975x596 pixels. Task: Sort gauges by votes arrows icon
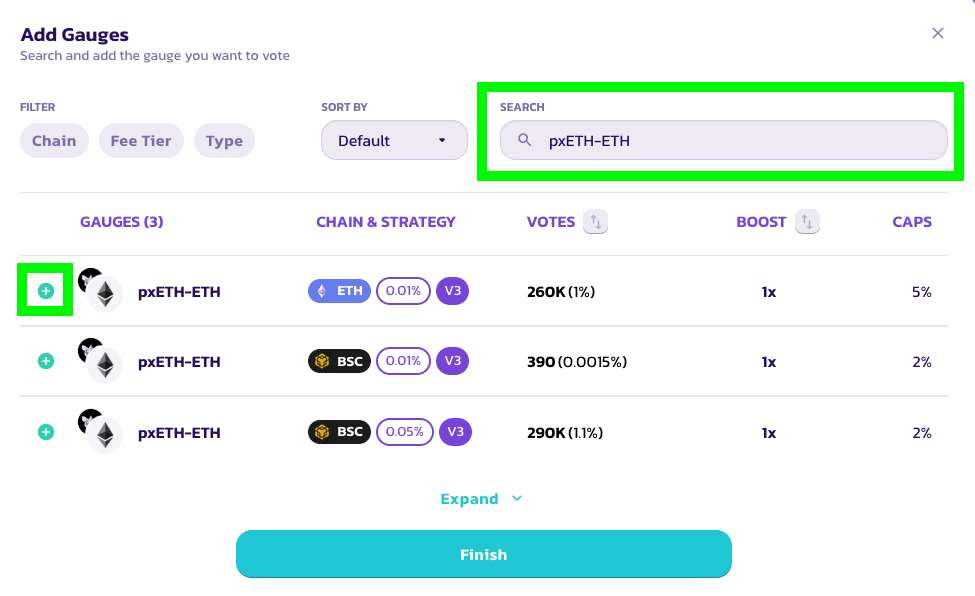(595, 222)
